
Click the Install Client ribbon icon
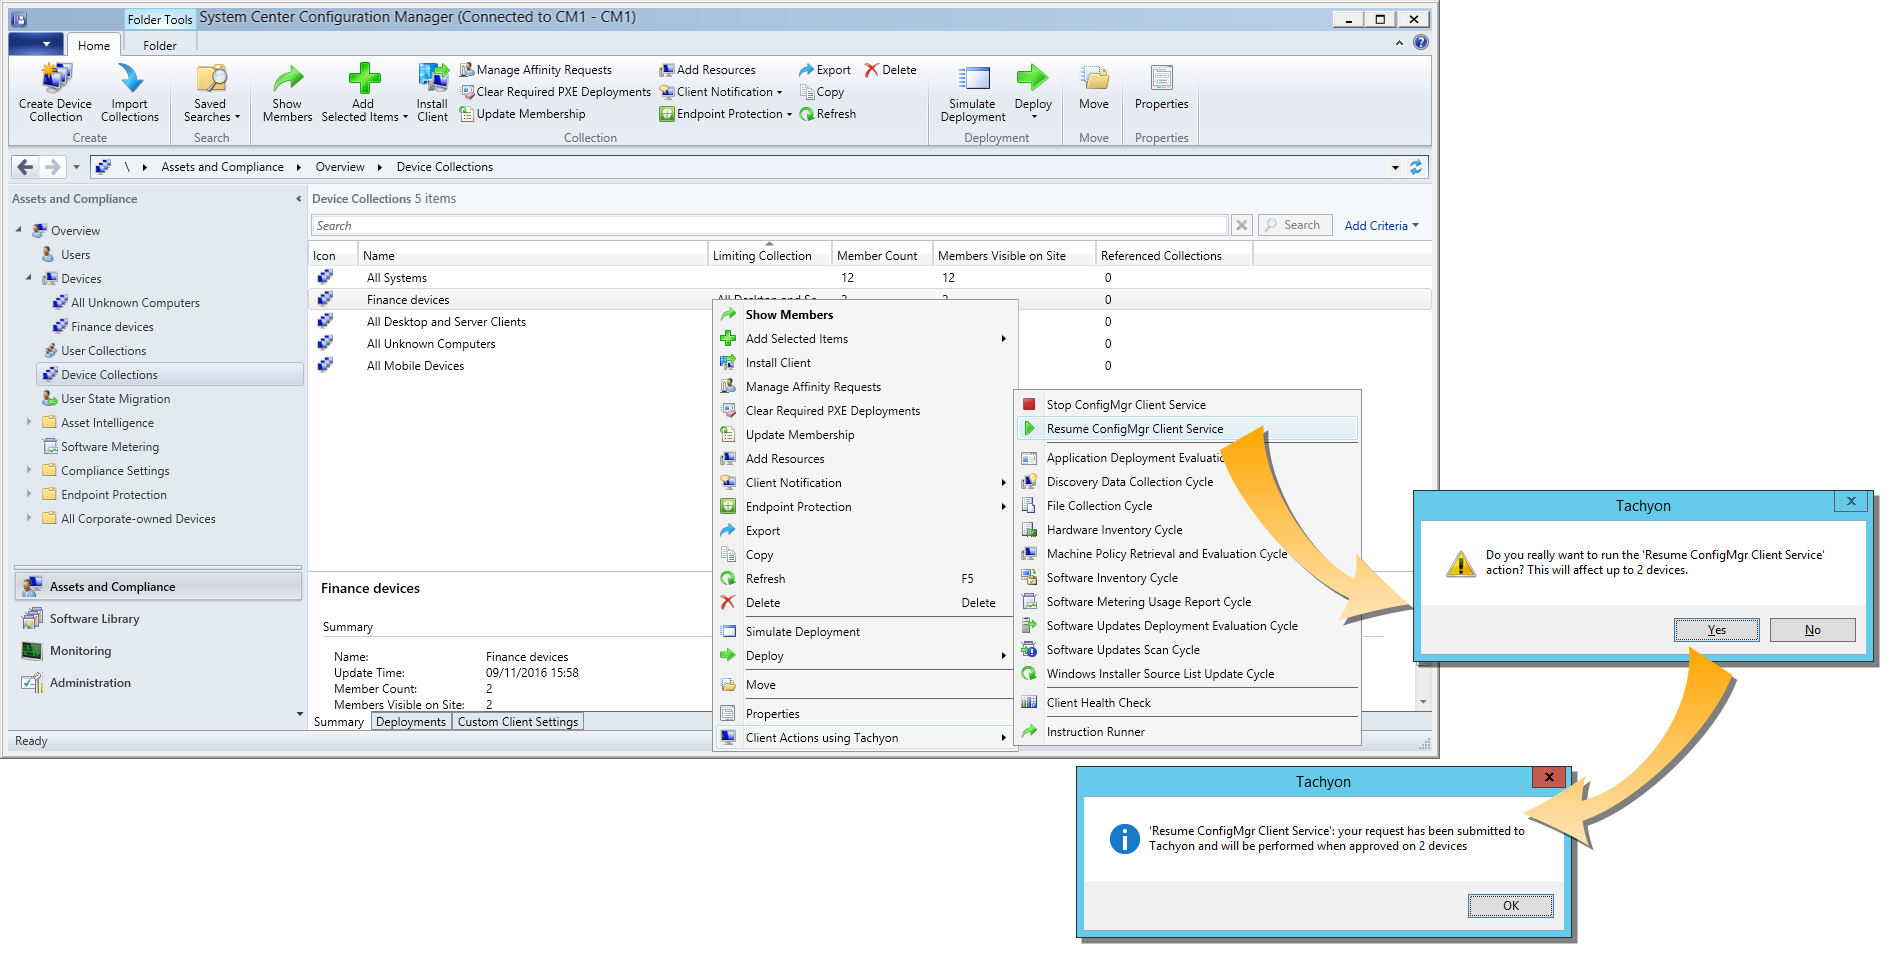point(432,80)
